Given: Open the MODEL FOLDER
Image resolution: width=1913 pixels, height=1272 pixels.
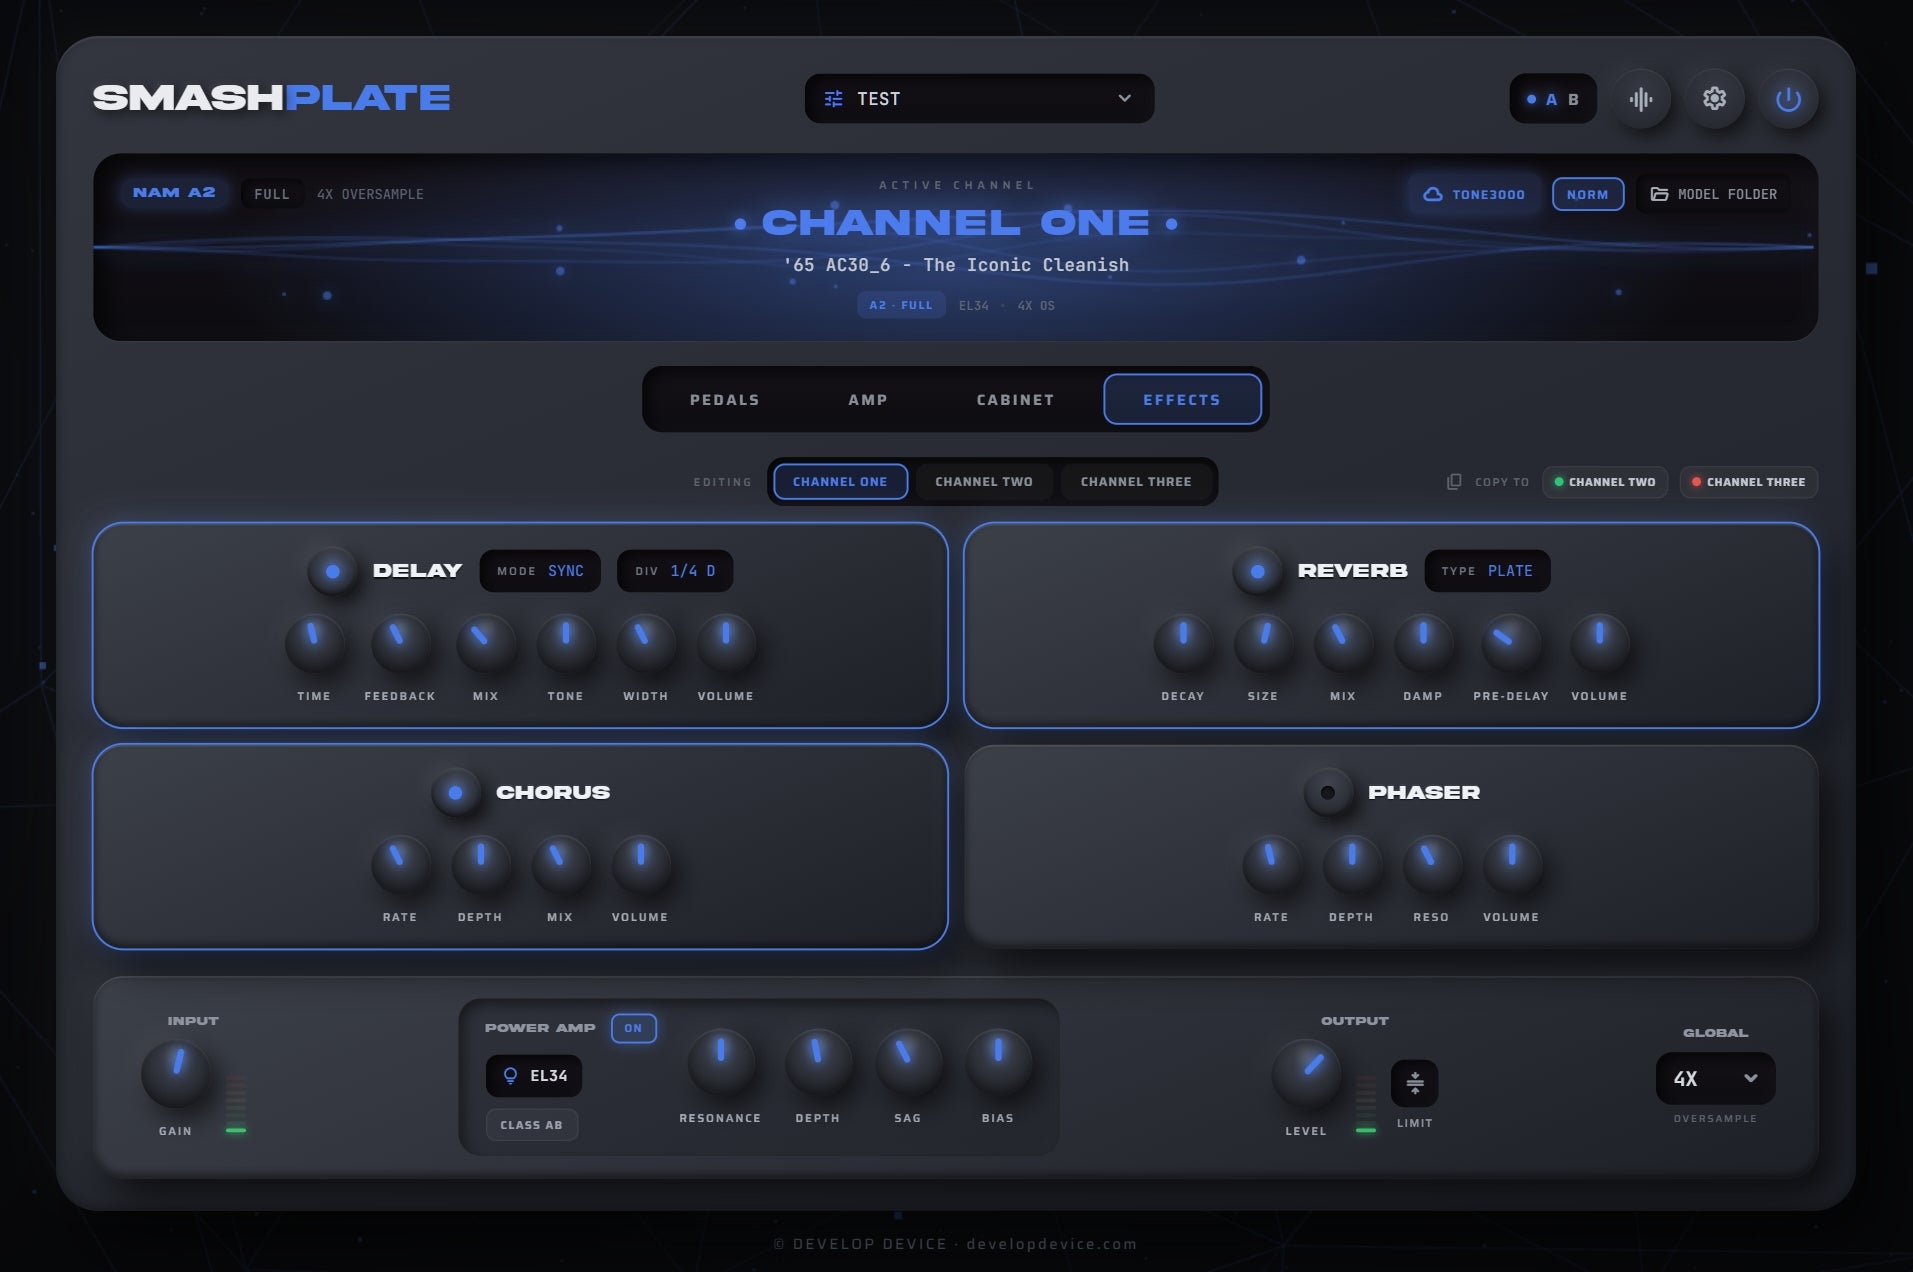Looking at the screenshot, I should [1714, 194].
